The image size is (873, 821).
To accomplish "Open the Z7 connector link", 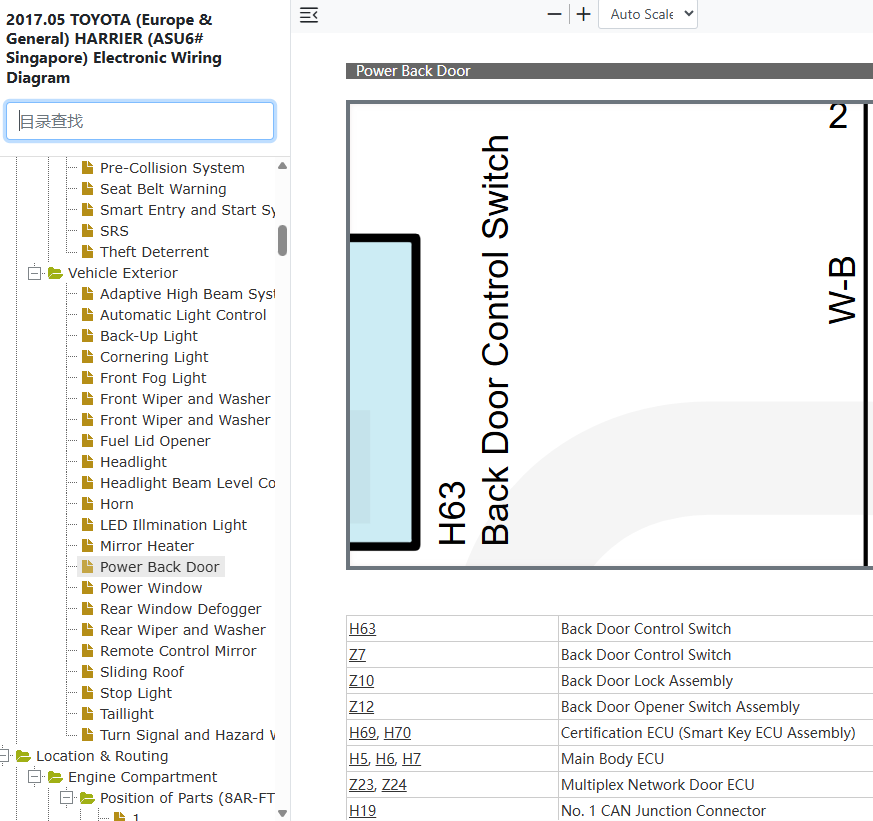I will coord(357,655).
